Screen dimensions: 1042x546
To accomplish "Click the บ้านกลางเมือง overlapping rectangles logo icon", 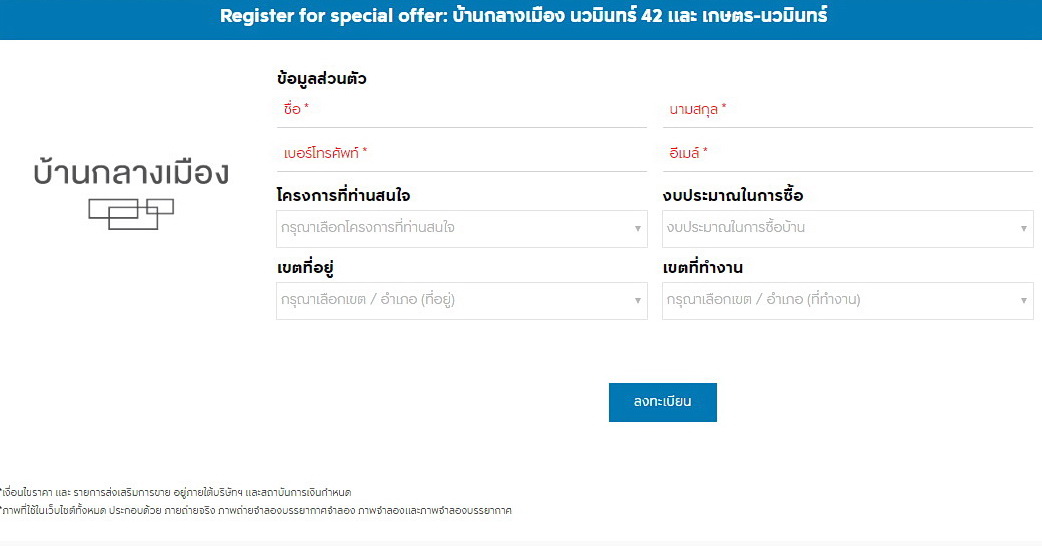I will 130,212.
